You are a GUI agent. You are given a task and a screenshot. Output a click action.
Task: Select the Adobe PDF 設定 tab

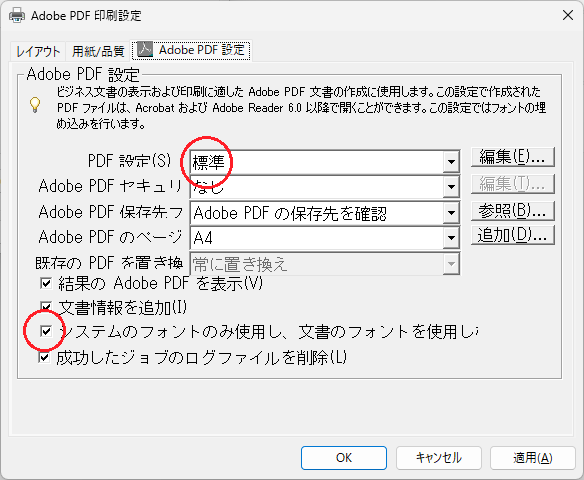click(x=191, y=50)
